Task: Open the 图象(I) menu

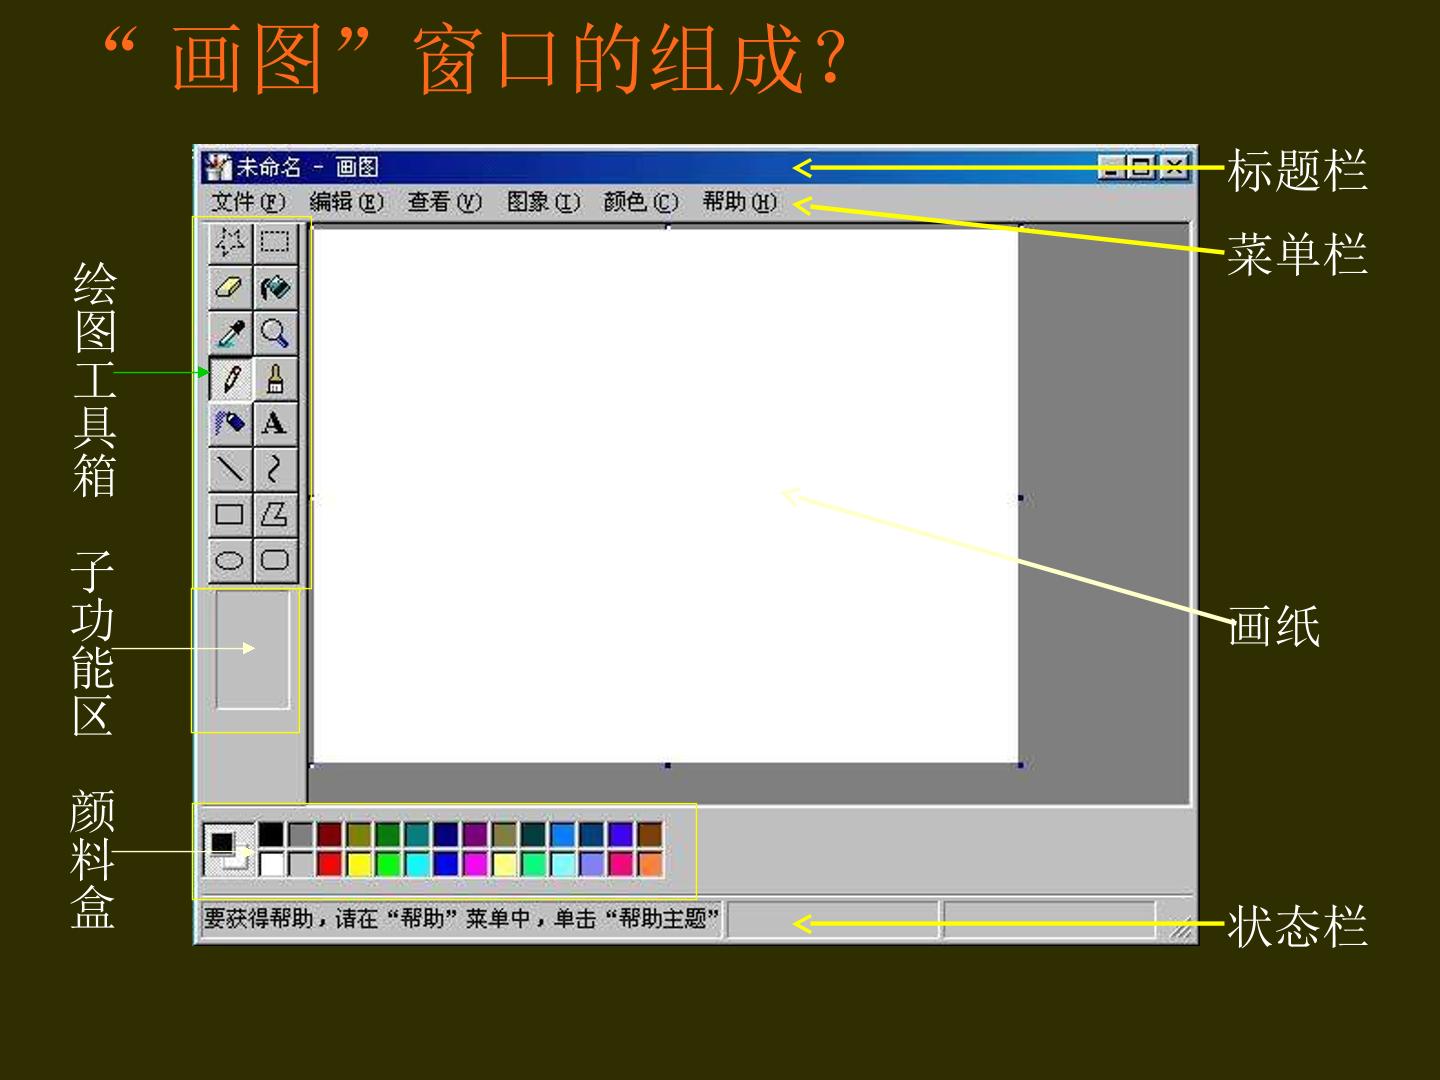Action: pos(543,202)
